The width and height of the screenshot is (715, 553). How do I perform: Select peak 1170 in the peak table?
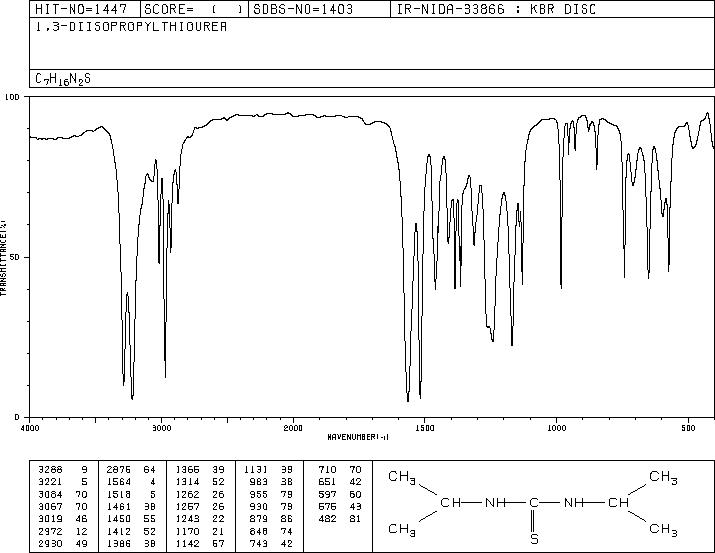(x=187, y=532)
